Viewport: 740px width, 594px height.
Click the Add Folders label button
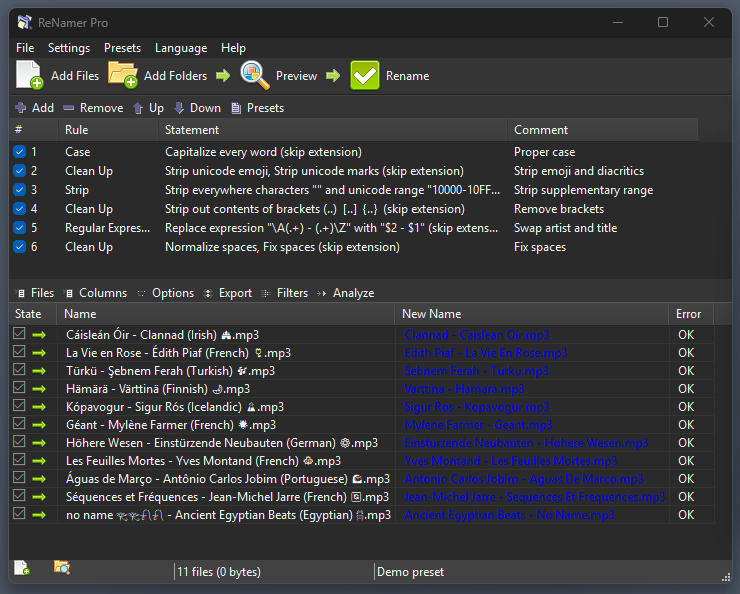click(x=175, y=76)
